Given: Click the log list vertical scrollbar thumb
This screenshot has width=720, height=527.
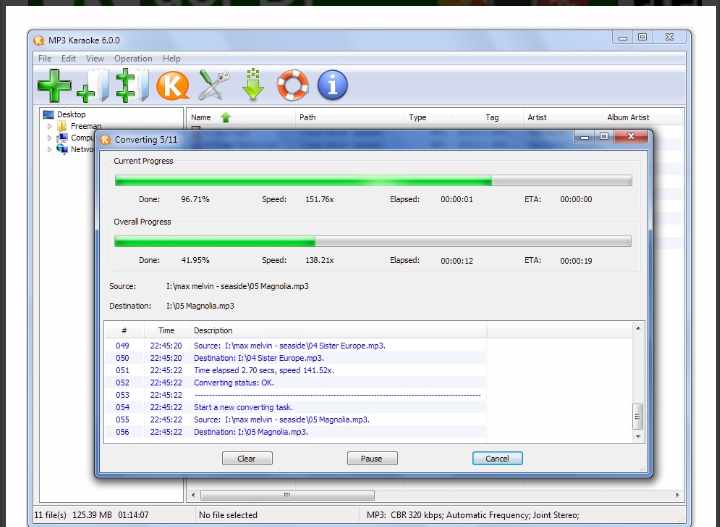Looking at the screenshot, I should click(637, 416).
